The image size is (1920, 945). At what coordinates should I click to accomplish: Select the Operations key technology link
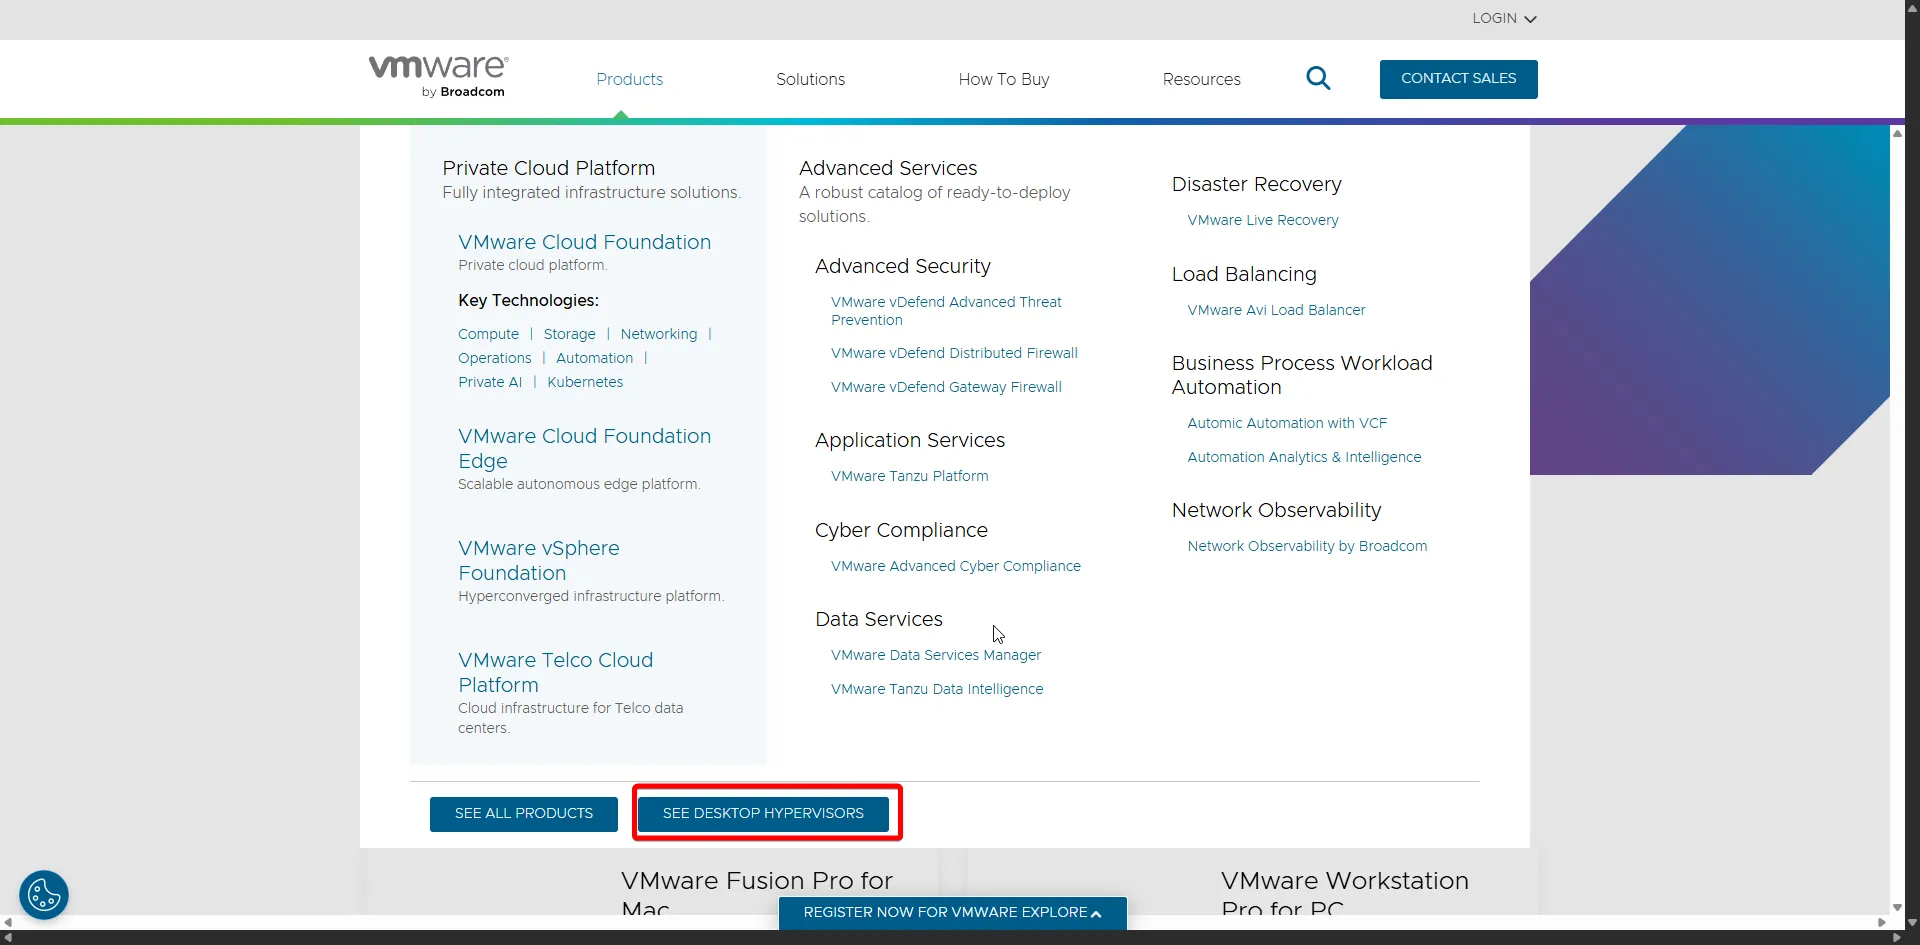click(495, 358)
